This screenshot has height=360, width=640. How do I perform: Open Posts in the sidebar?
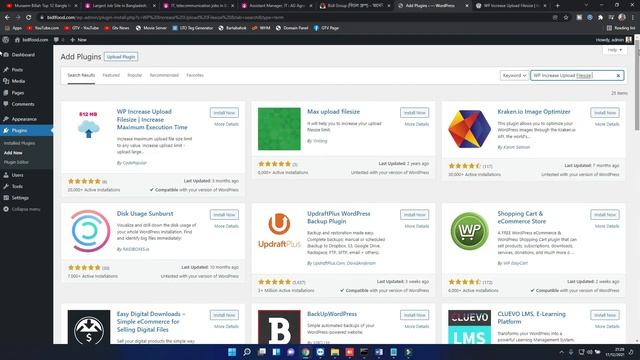[x=17, y=70]
